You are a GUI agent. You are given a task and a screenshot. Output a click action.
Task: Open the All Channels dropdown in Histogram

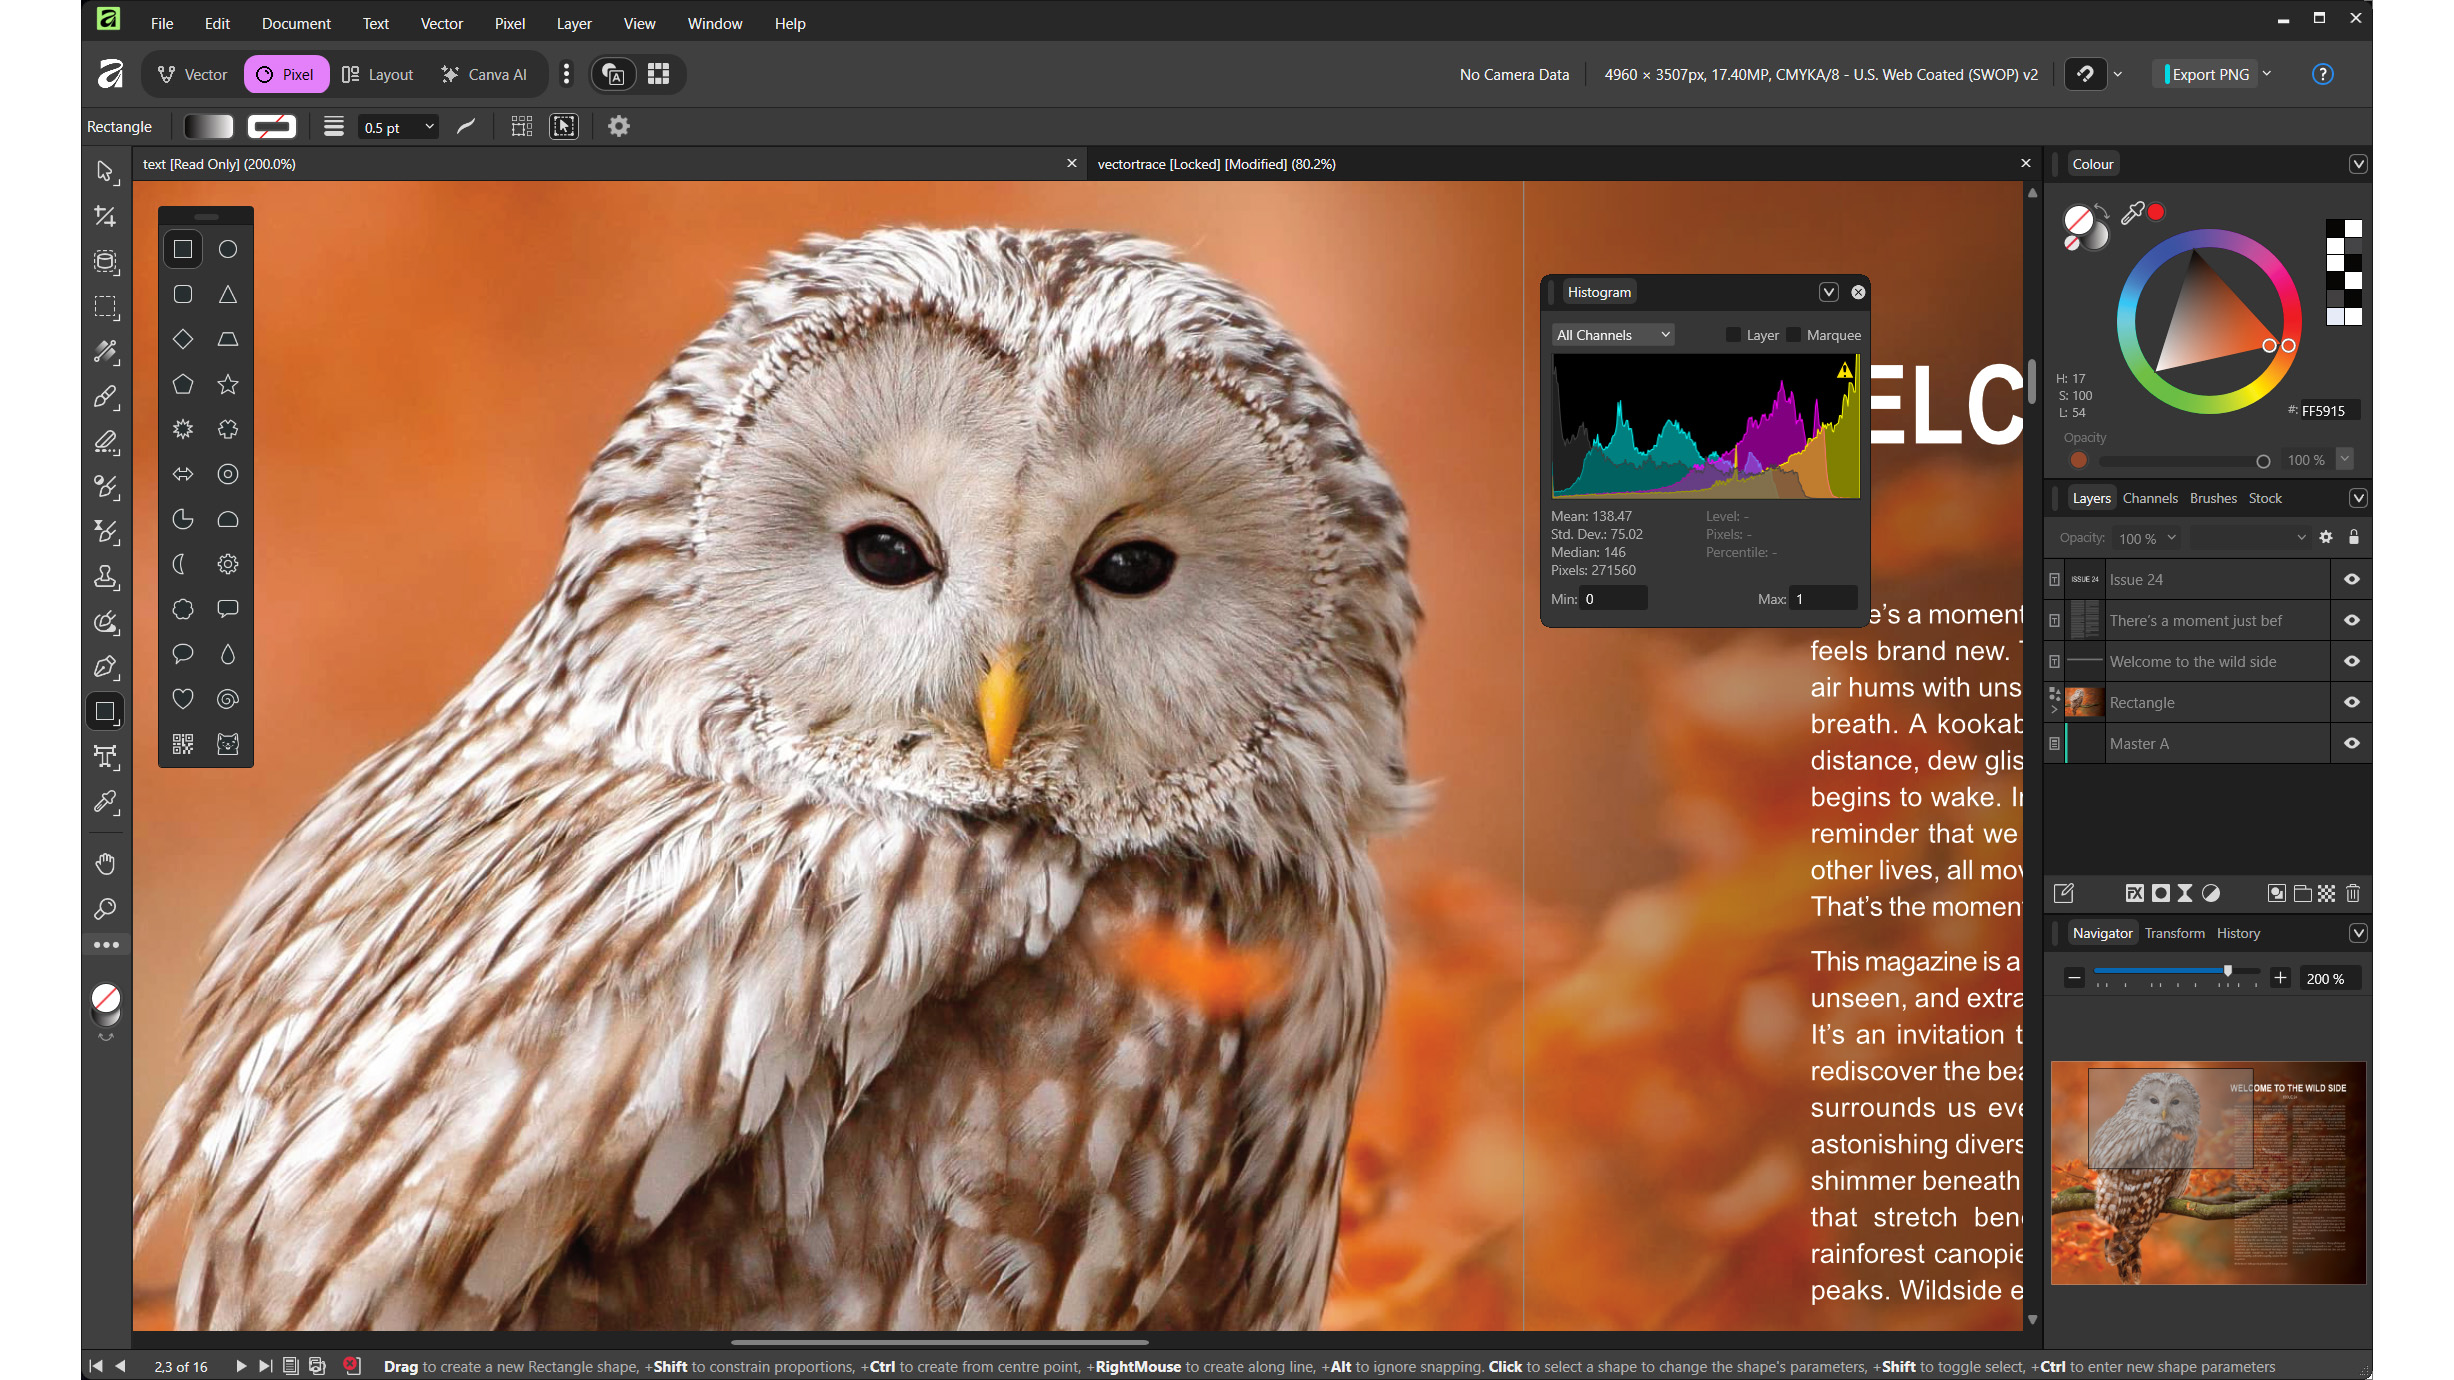[1612, 334]
